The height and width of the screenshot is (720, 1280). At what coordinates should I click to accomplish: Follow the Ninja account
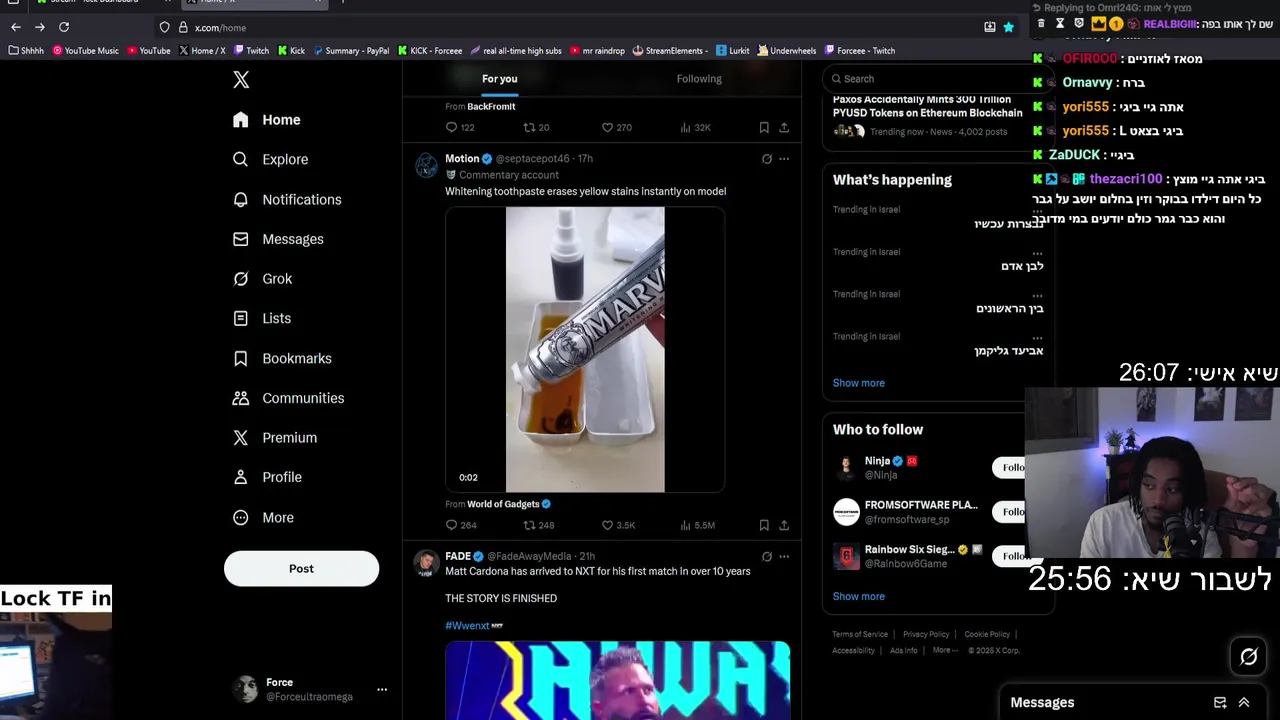1012,467
